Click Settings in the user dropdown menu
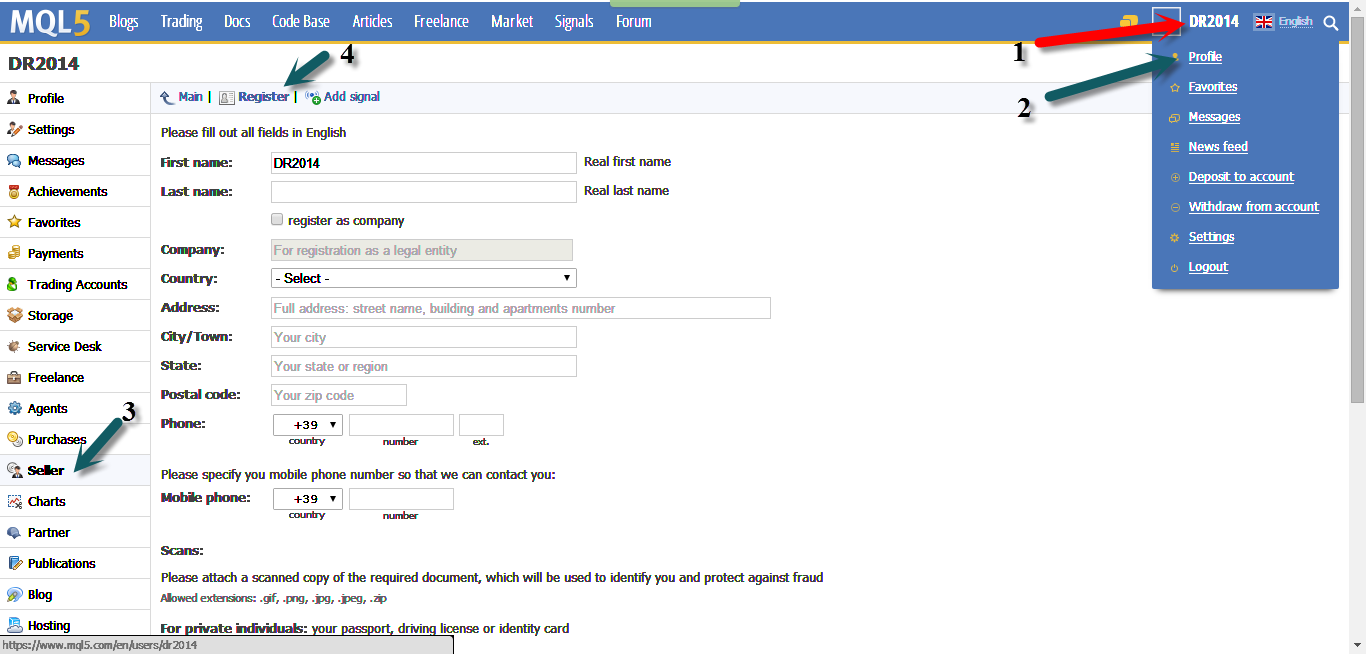Viewport: 1366px width, 654px height. tap(1211, 237)
